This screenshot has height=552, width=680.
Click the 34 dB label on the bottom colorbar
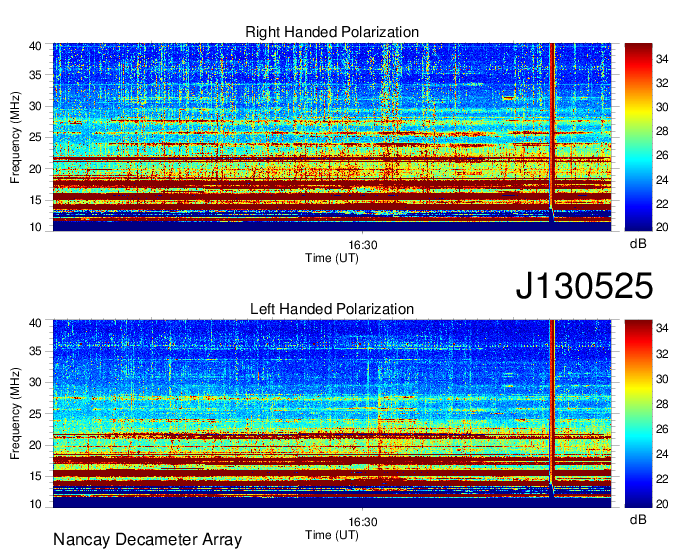pyautogui.click(x=662, y=328)
